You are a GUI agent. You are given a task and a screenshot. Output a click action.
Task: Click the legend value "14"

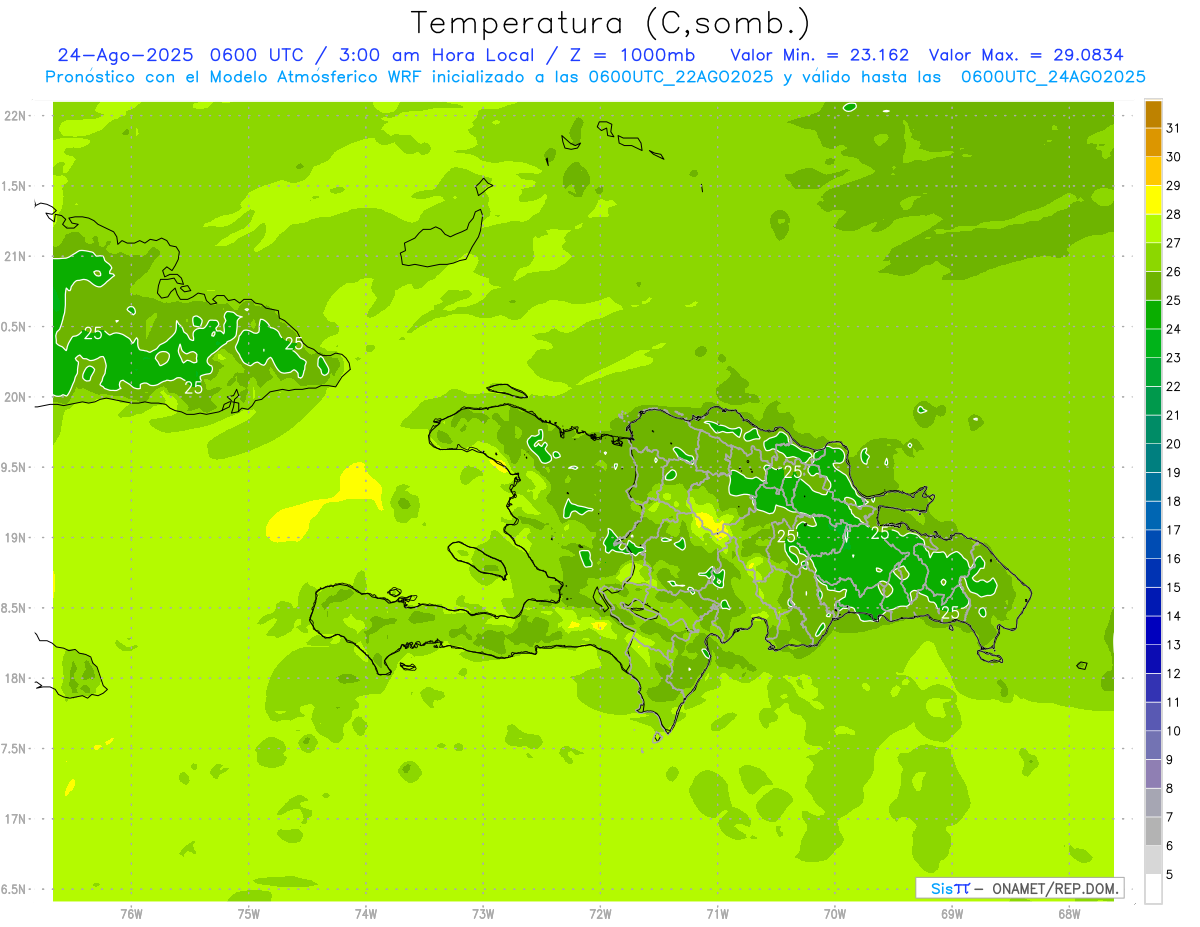tap(1174, 616)
